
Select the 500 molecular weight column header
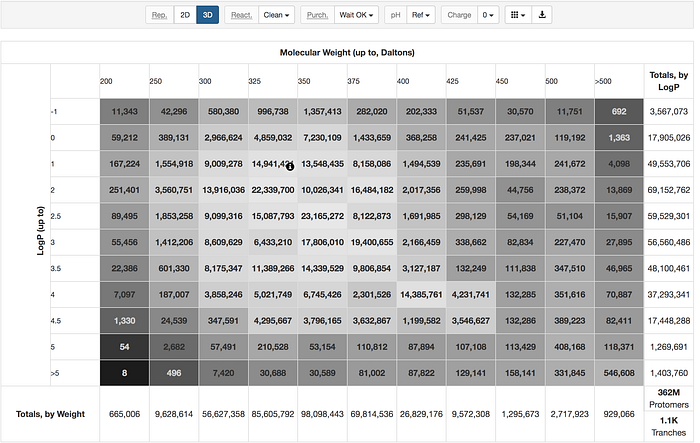coord(570,81)
